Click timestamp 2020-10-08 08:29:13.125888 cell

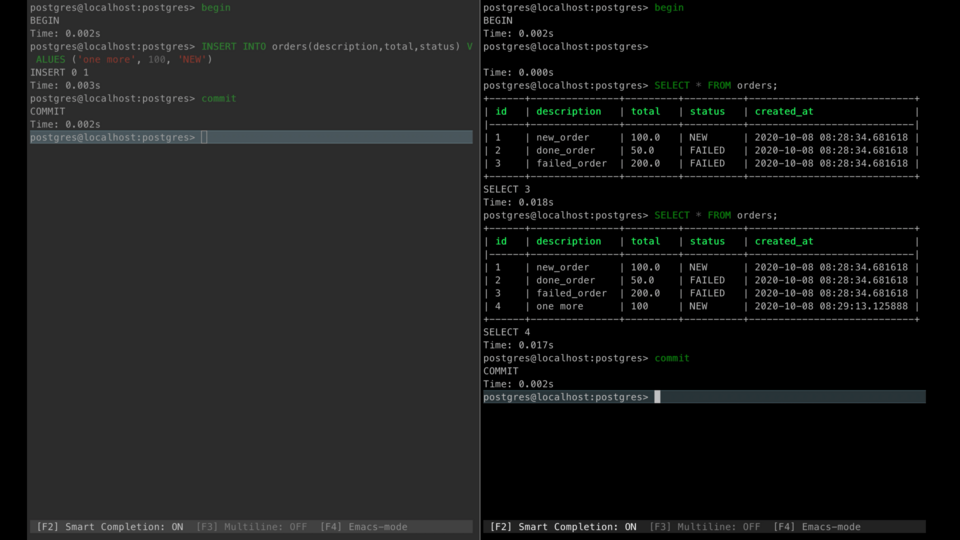tap(831, 306)
